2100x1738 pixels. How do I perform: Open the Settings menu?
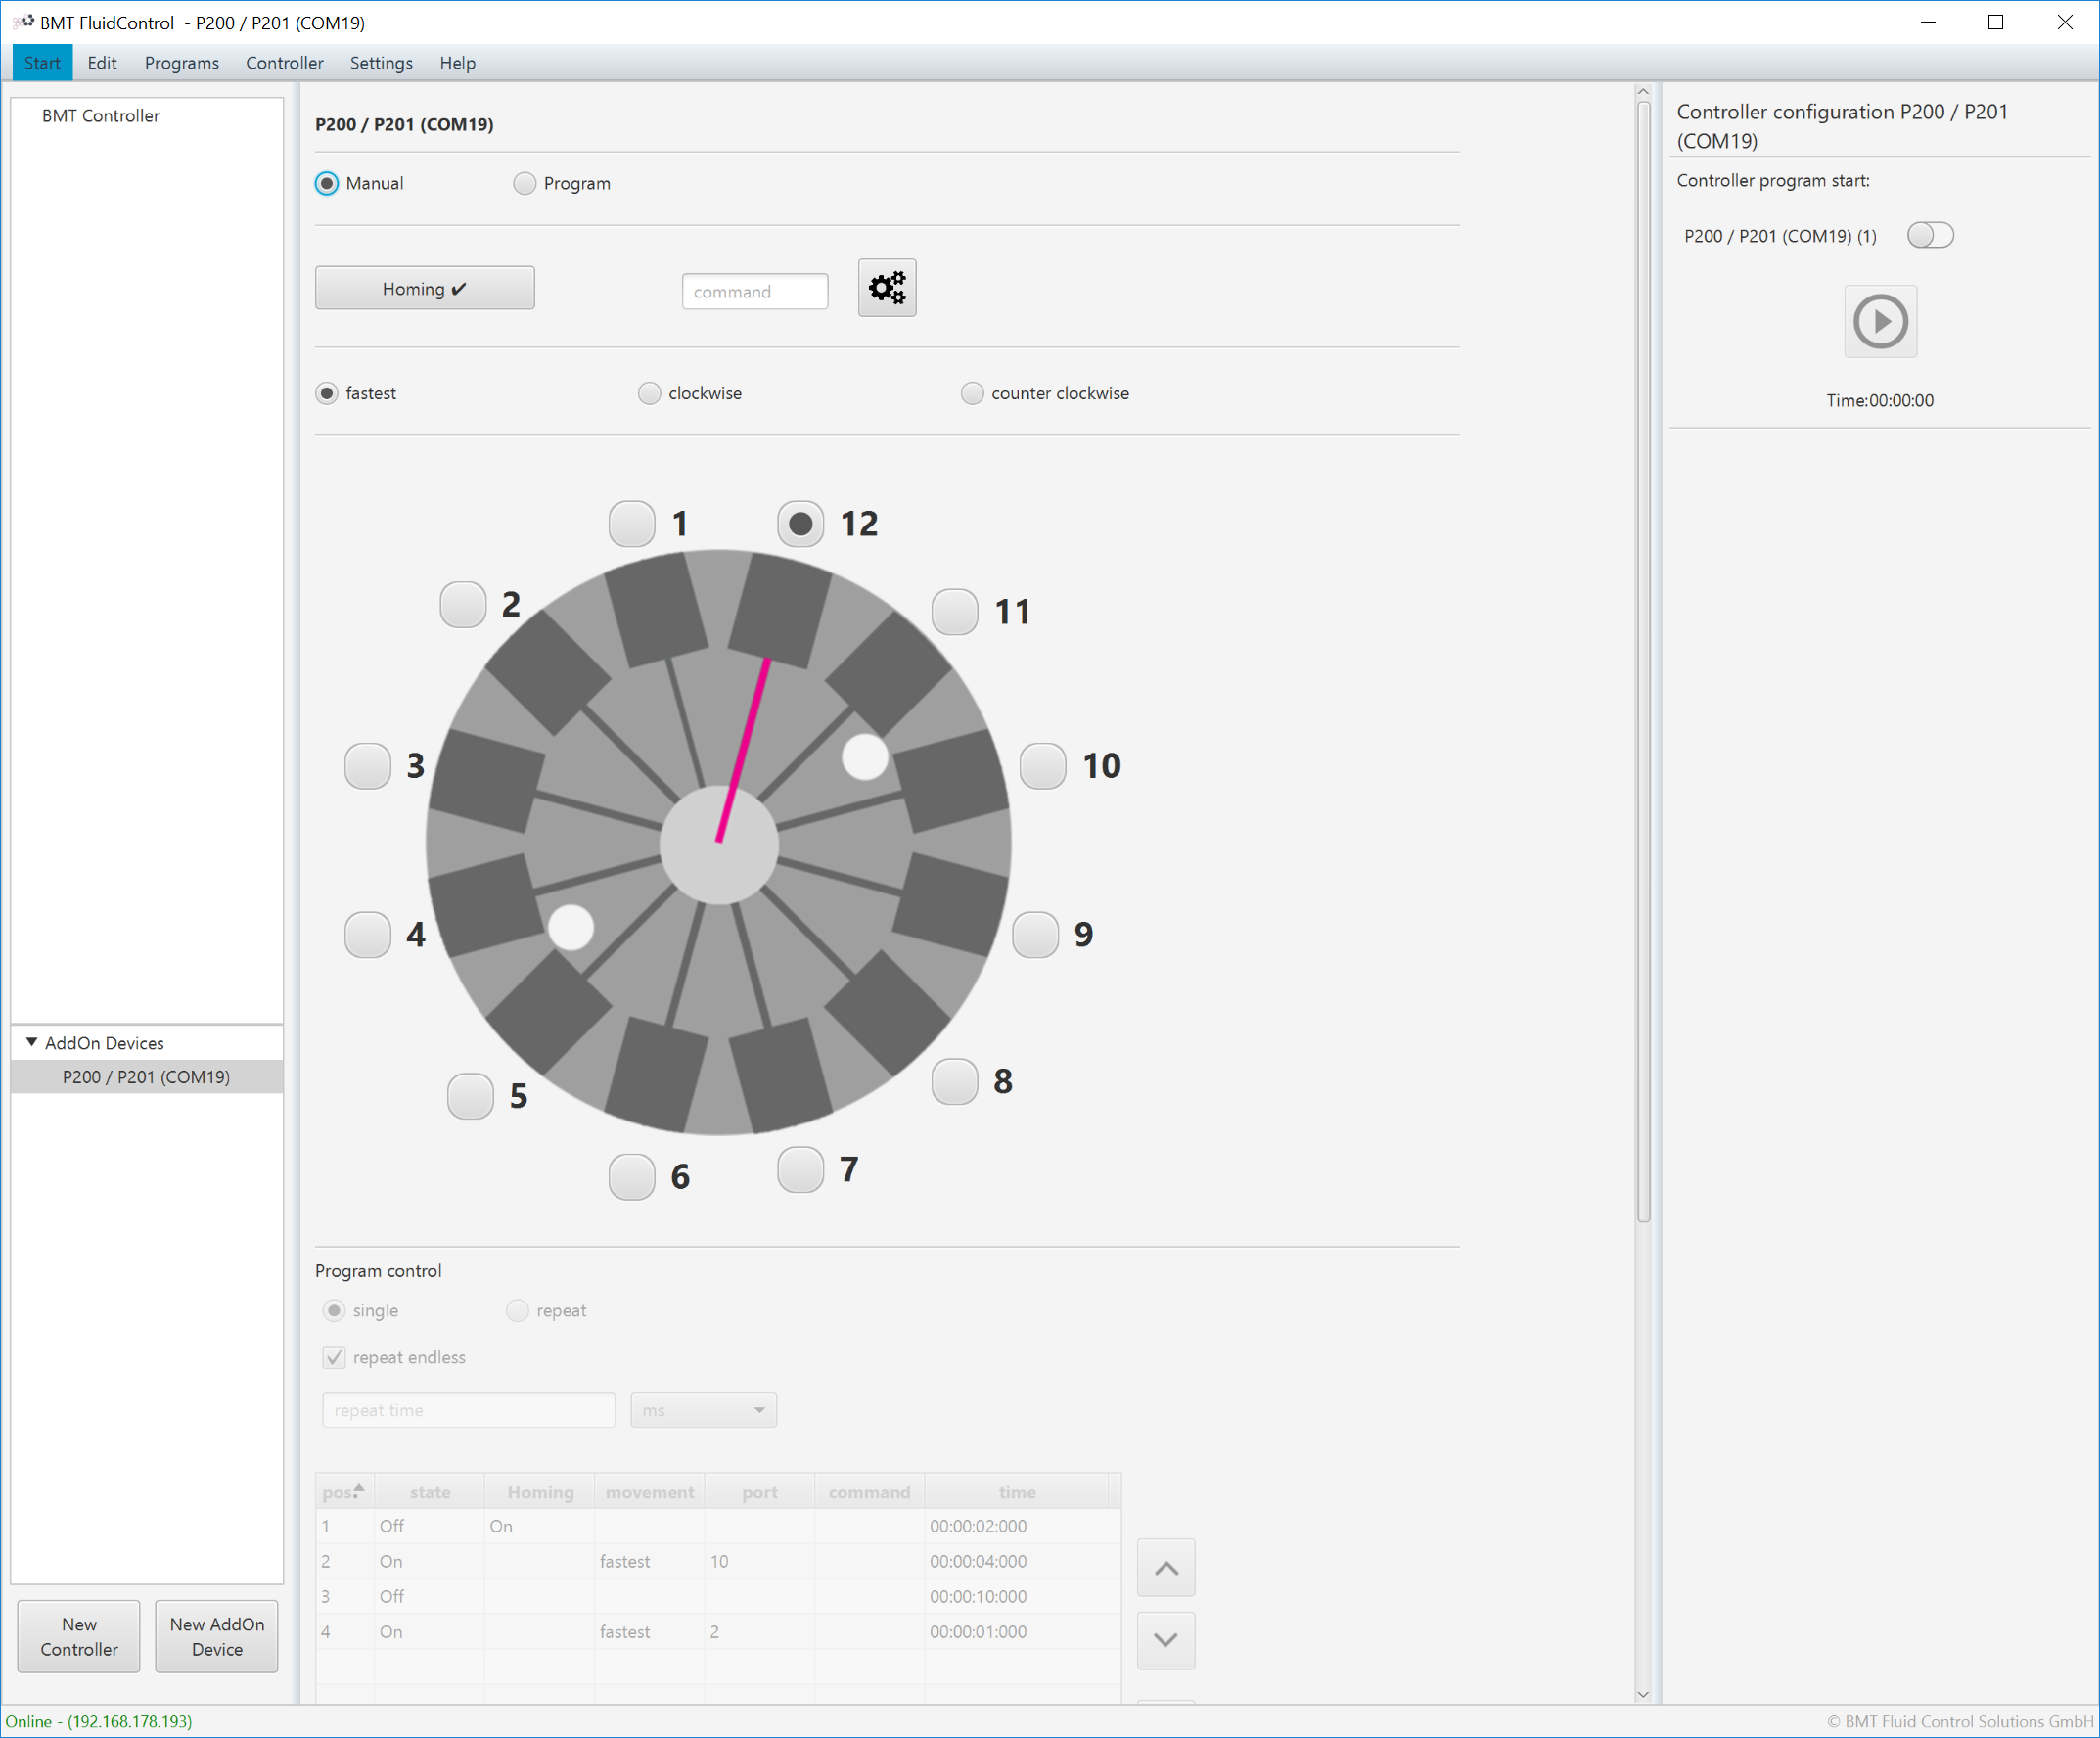[x=381, y=63]
